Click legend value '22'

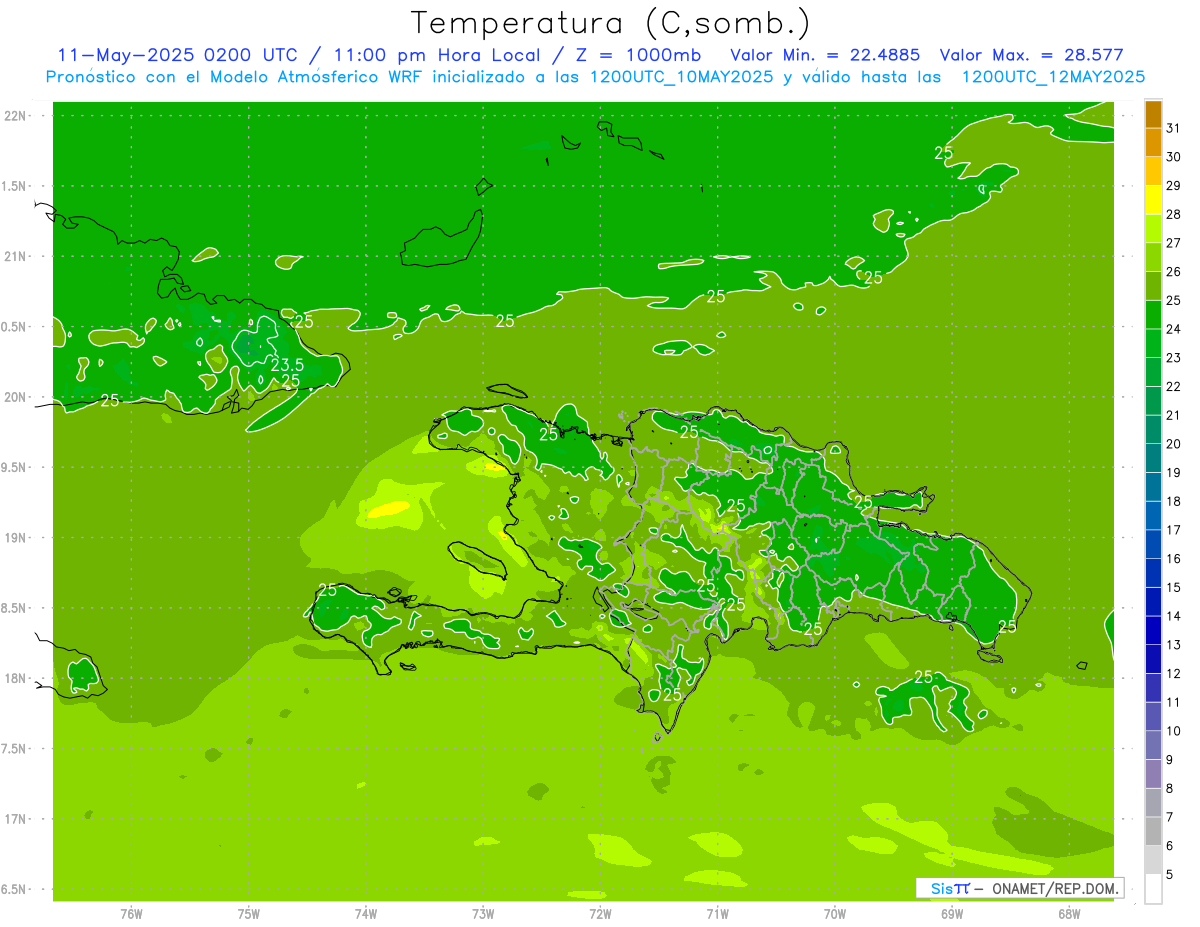click(x=1174, y=386)
